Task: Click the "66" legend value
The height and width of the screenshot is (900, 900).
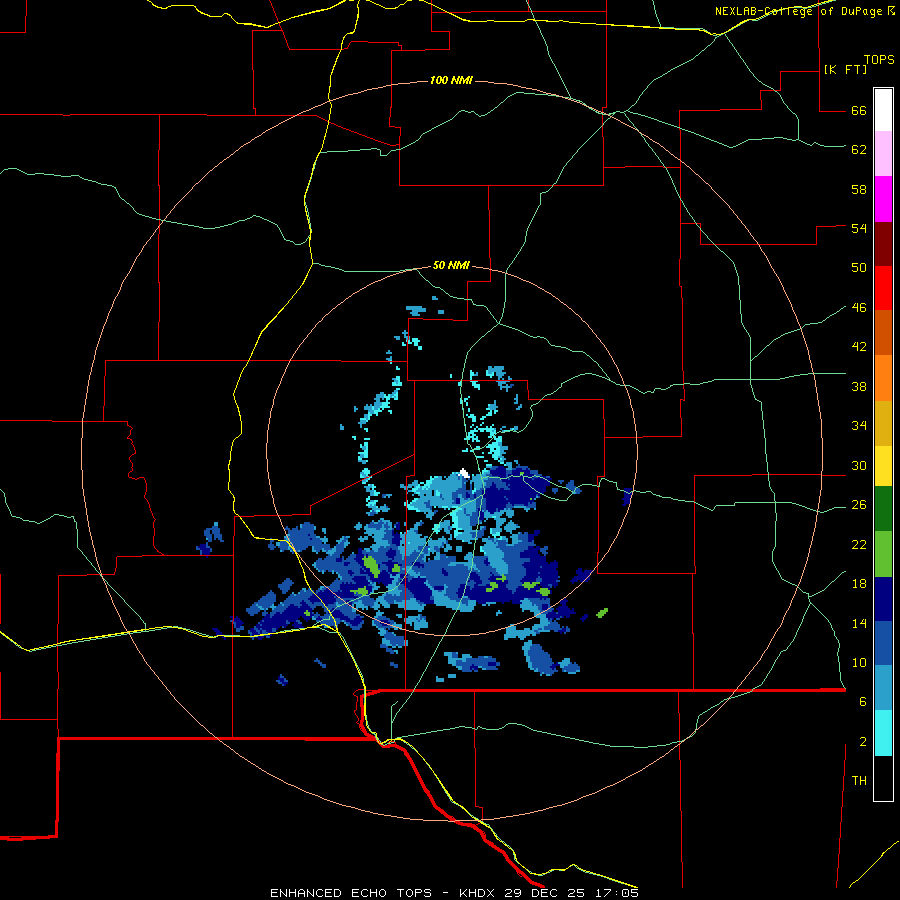Action: click(859, 111)
